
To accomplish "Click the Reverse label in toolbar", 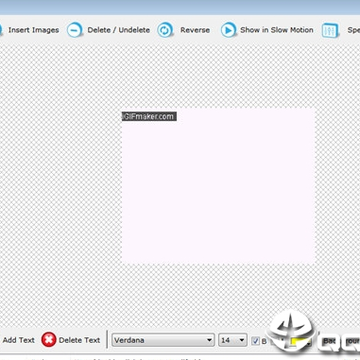I will point(195,30).
